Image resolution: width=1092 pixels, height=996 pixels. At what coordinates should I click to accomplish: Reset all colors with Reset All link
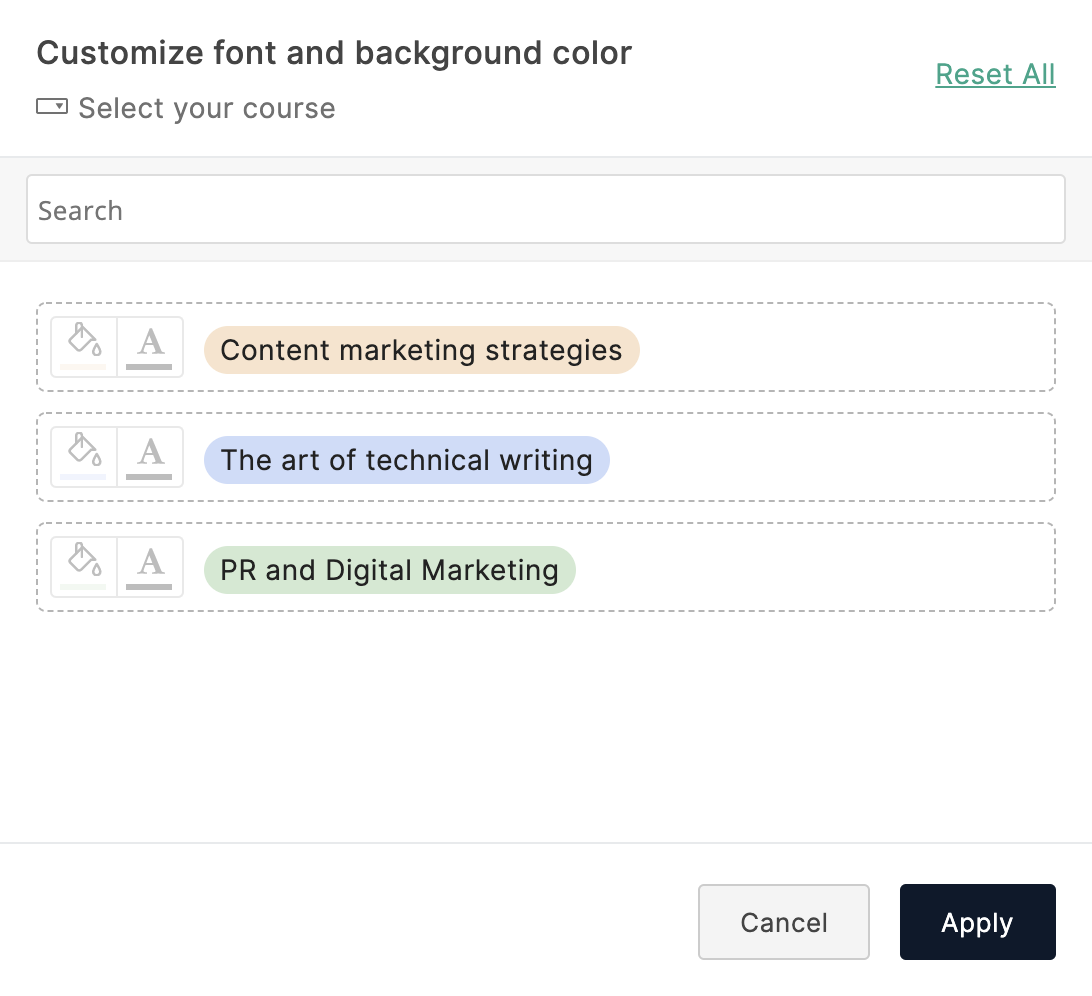tap(995, 74)
